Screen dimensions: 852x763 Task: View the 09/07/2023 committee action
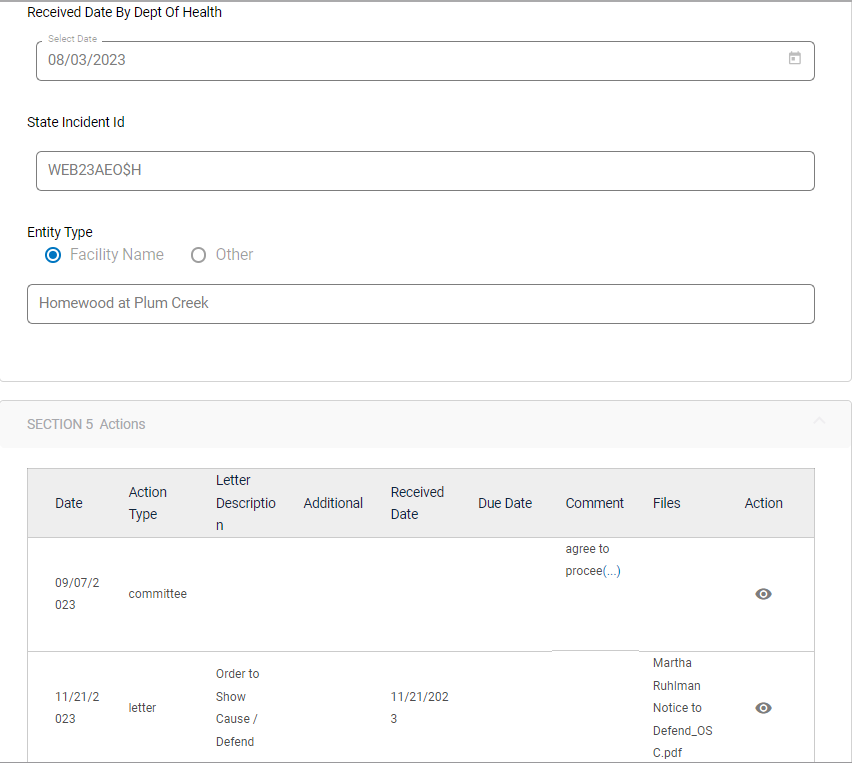pyautogui.click(x=763, y=594)
